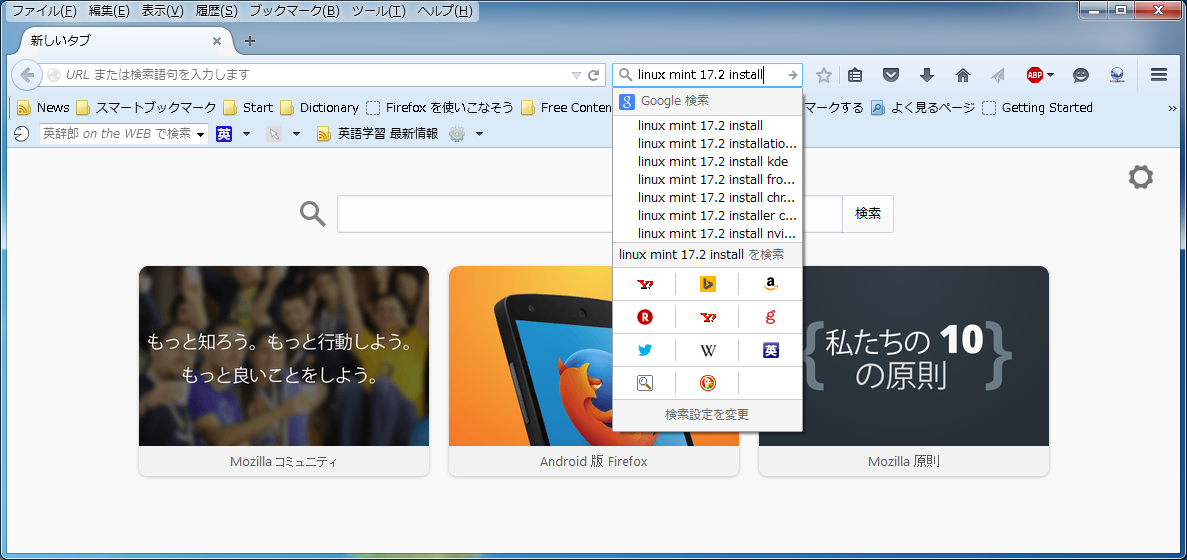This screenshot has height=560, width=1187.
Task: Open the Firefox hamburger menu
Action: 1158,75
